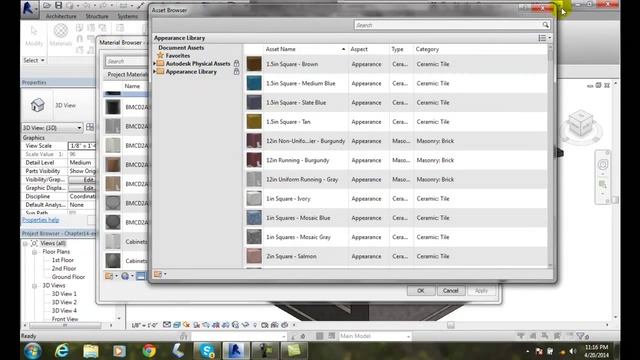The image size is (640, 360).
Task: Click the Save icon in quick access toolbar
Action: [x=58, y=6]
